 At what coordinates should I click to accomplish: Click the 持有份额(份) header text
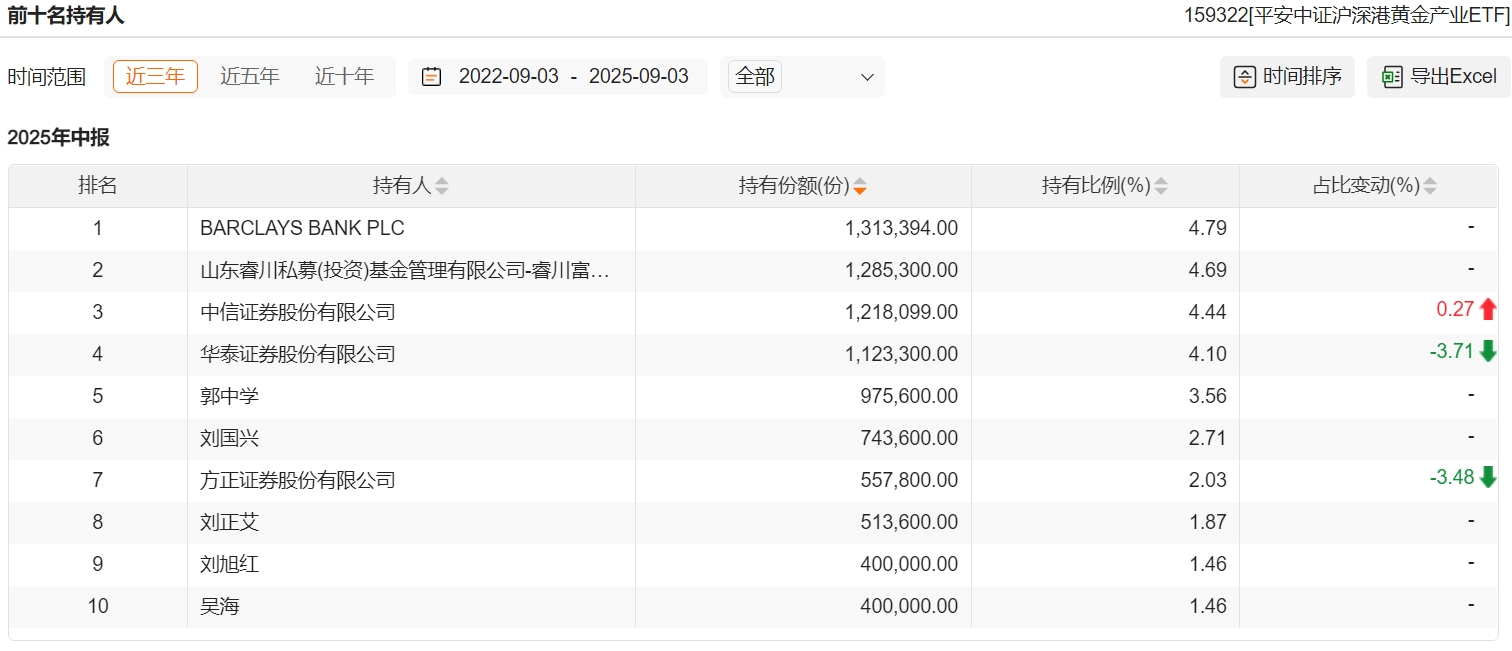(x=795, y=186)
